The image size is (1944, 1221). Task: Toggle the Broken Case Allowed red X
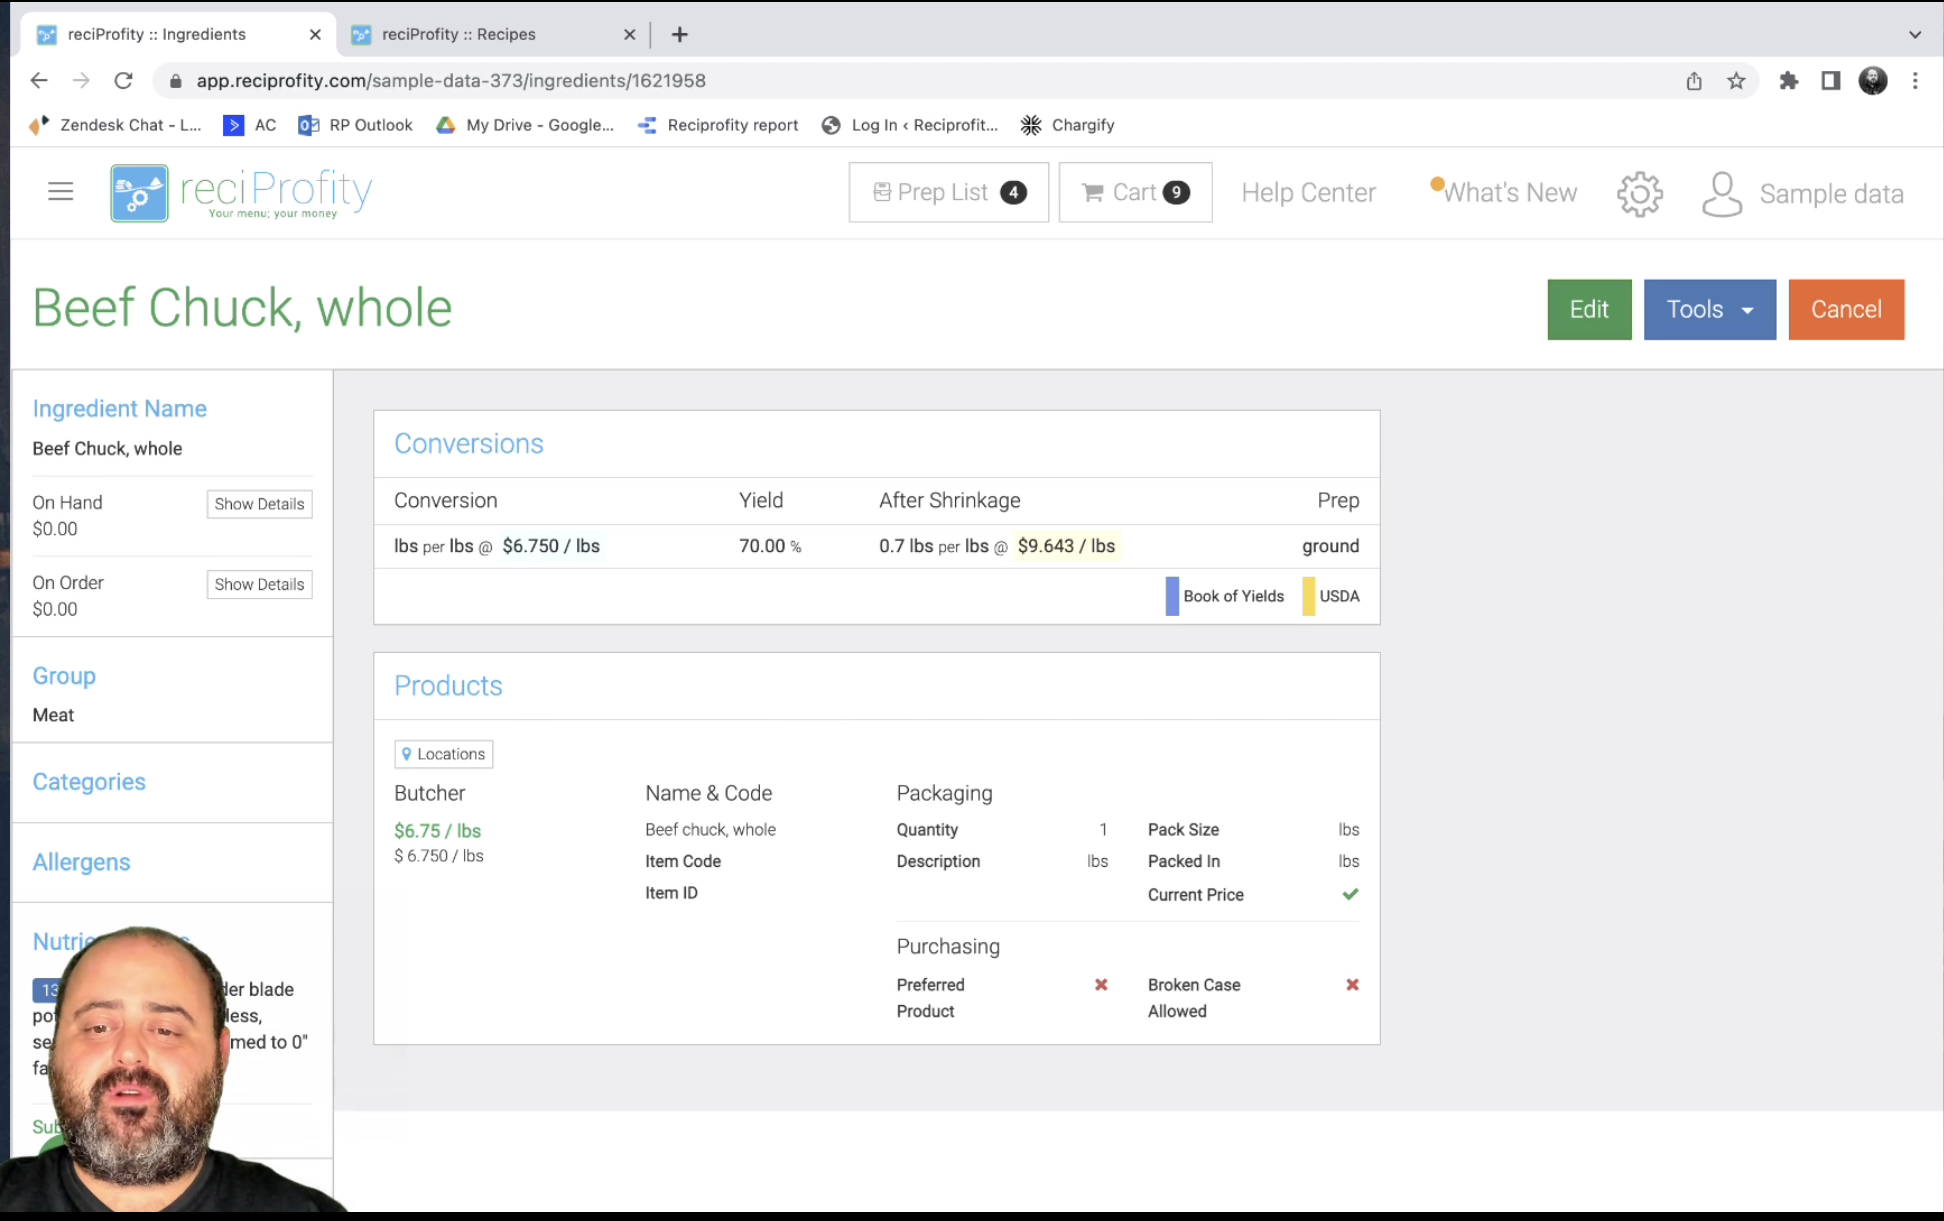pyautogui.click(x=1352, y=985)
